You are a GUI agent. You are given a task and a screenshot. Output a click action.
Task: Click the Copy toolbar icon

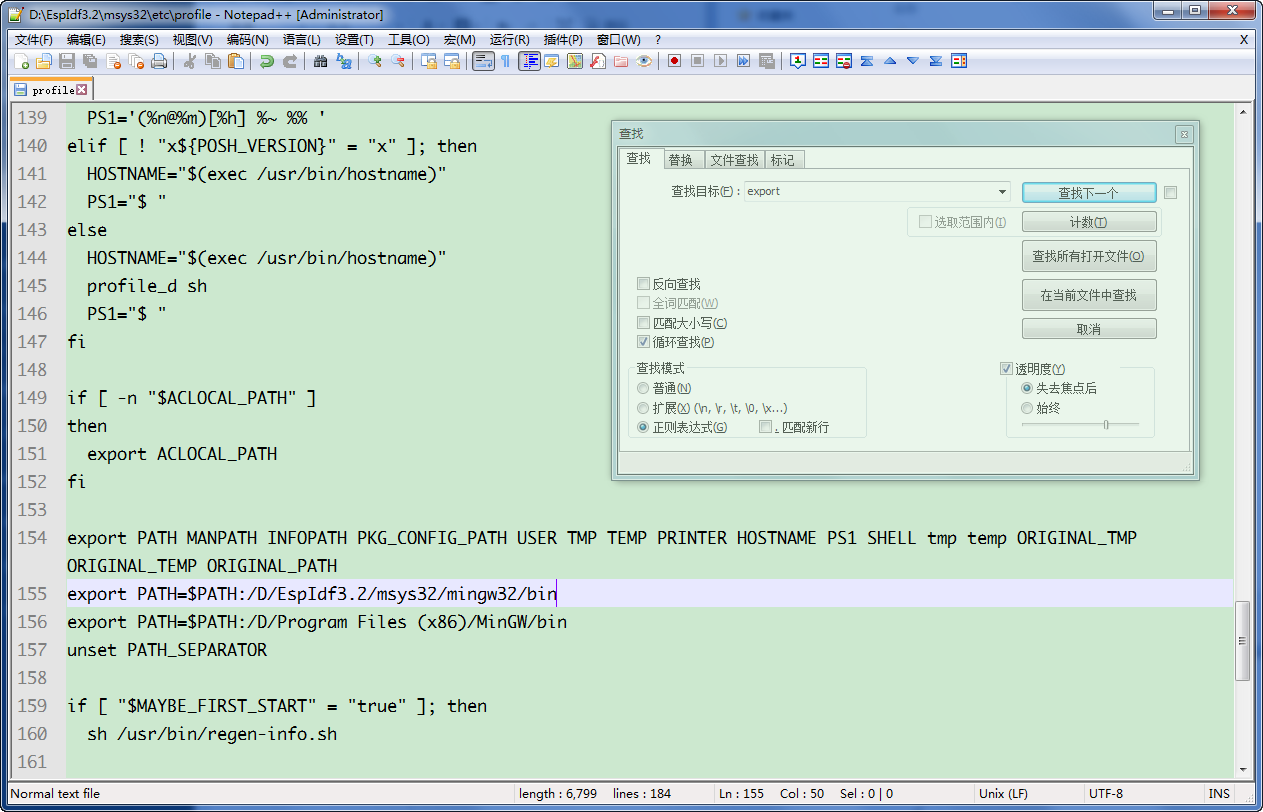pos(213,61)
